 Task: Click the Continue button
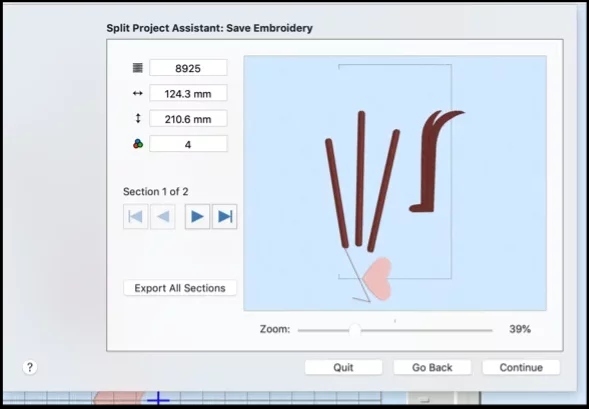click(521, 367)
